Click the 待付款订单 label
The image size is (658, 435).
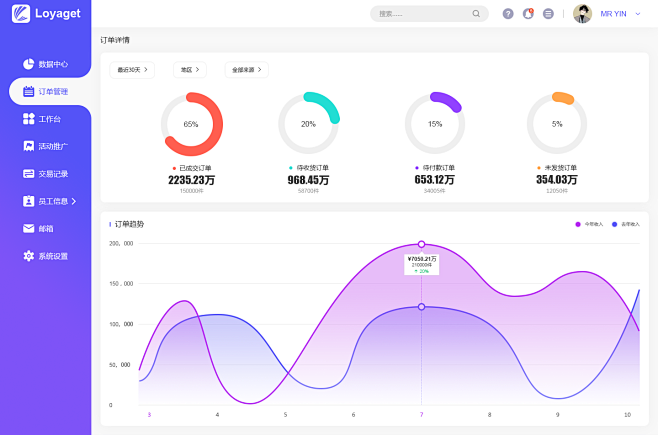[439, 168]
